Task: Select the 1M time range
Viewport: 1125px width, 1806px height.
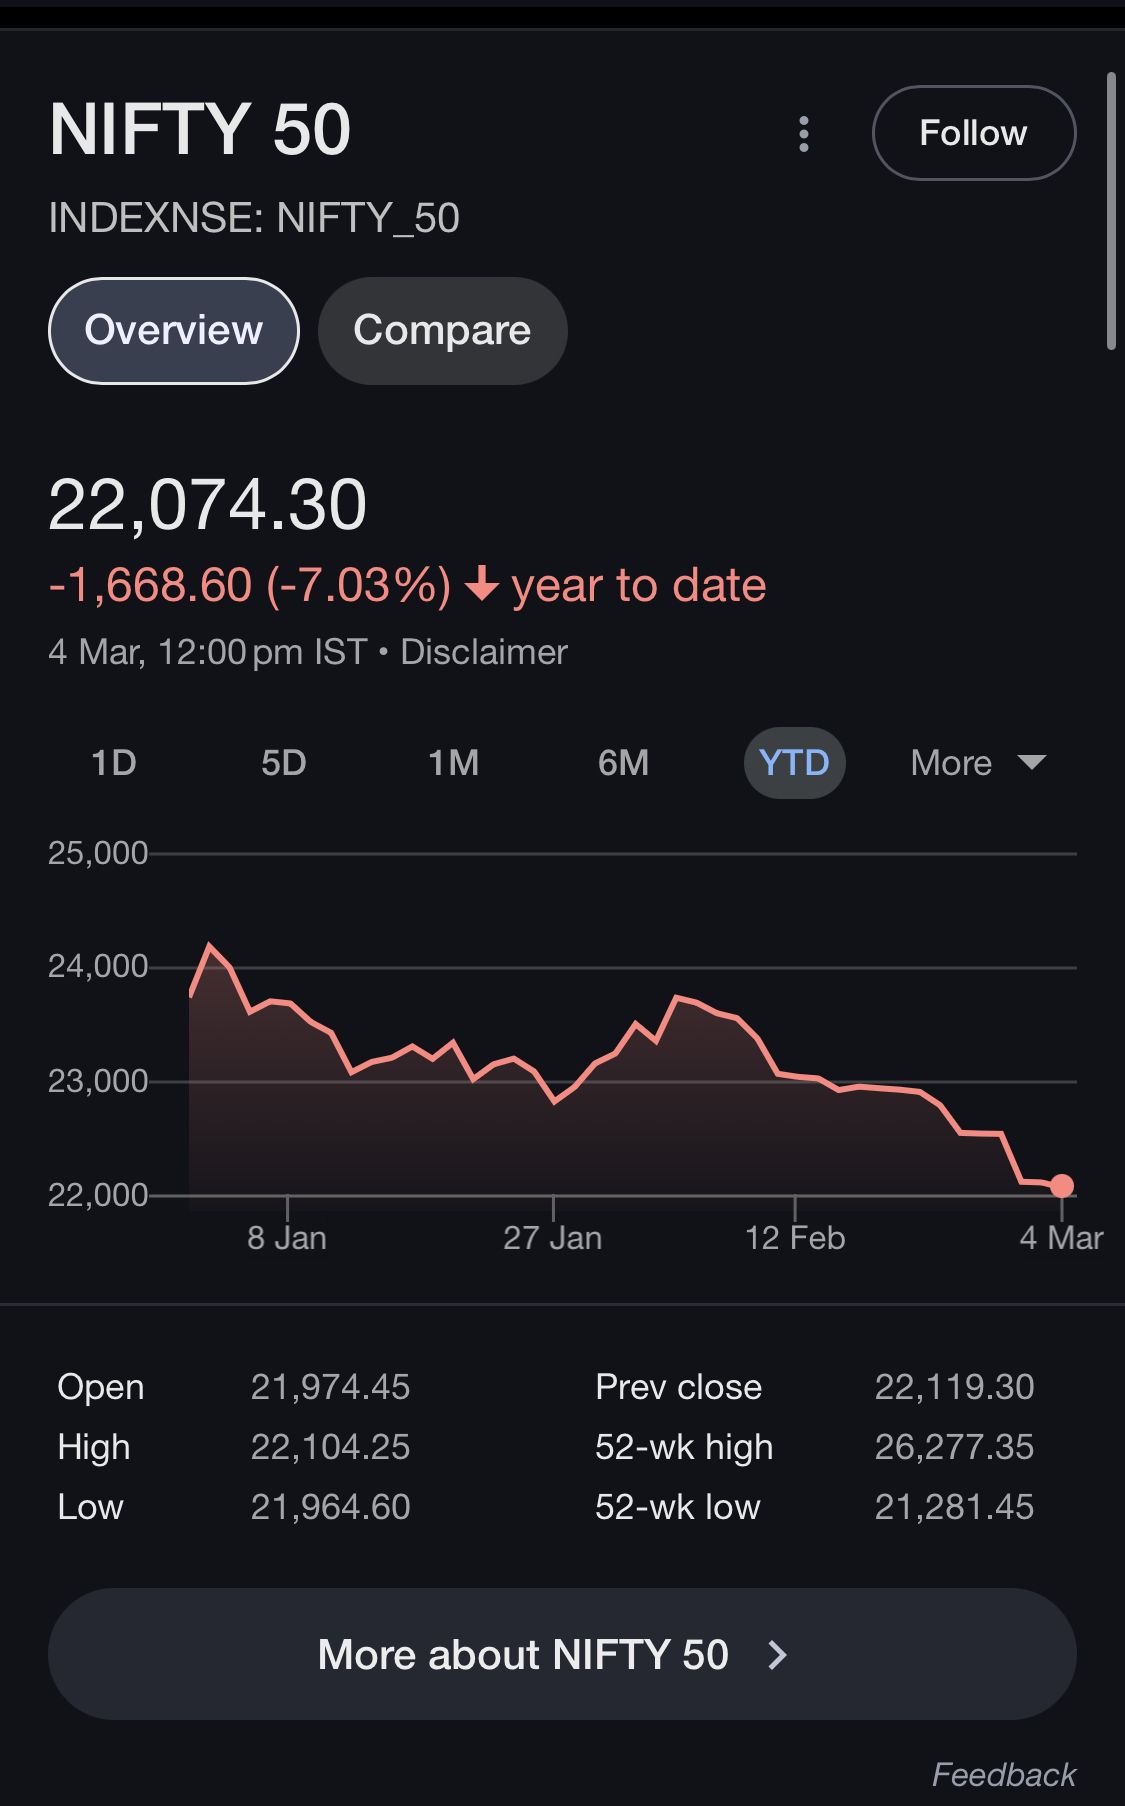Action: (453, 763)
